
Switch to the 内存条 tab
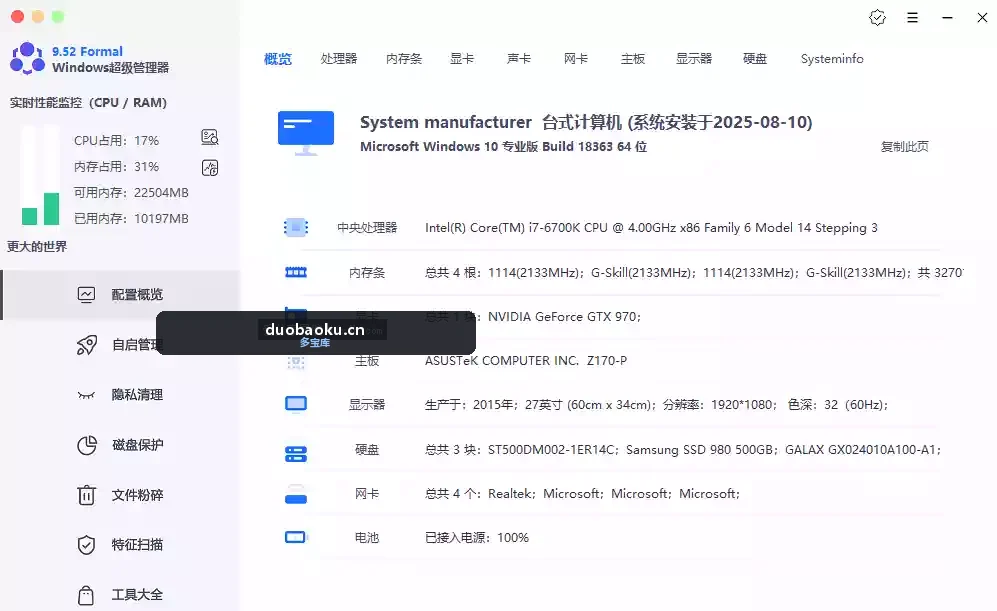[404, 59]
